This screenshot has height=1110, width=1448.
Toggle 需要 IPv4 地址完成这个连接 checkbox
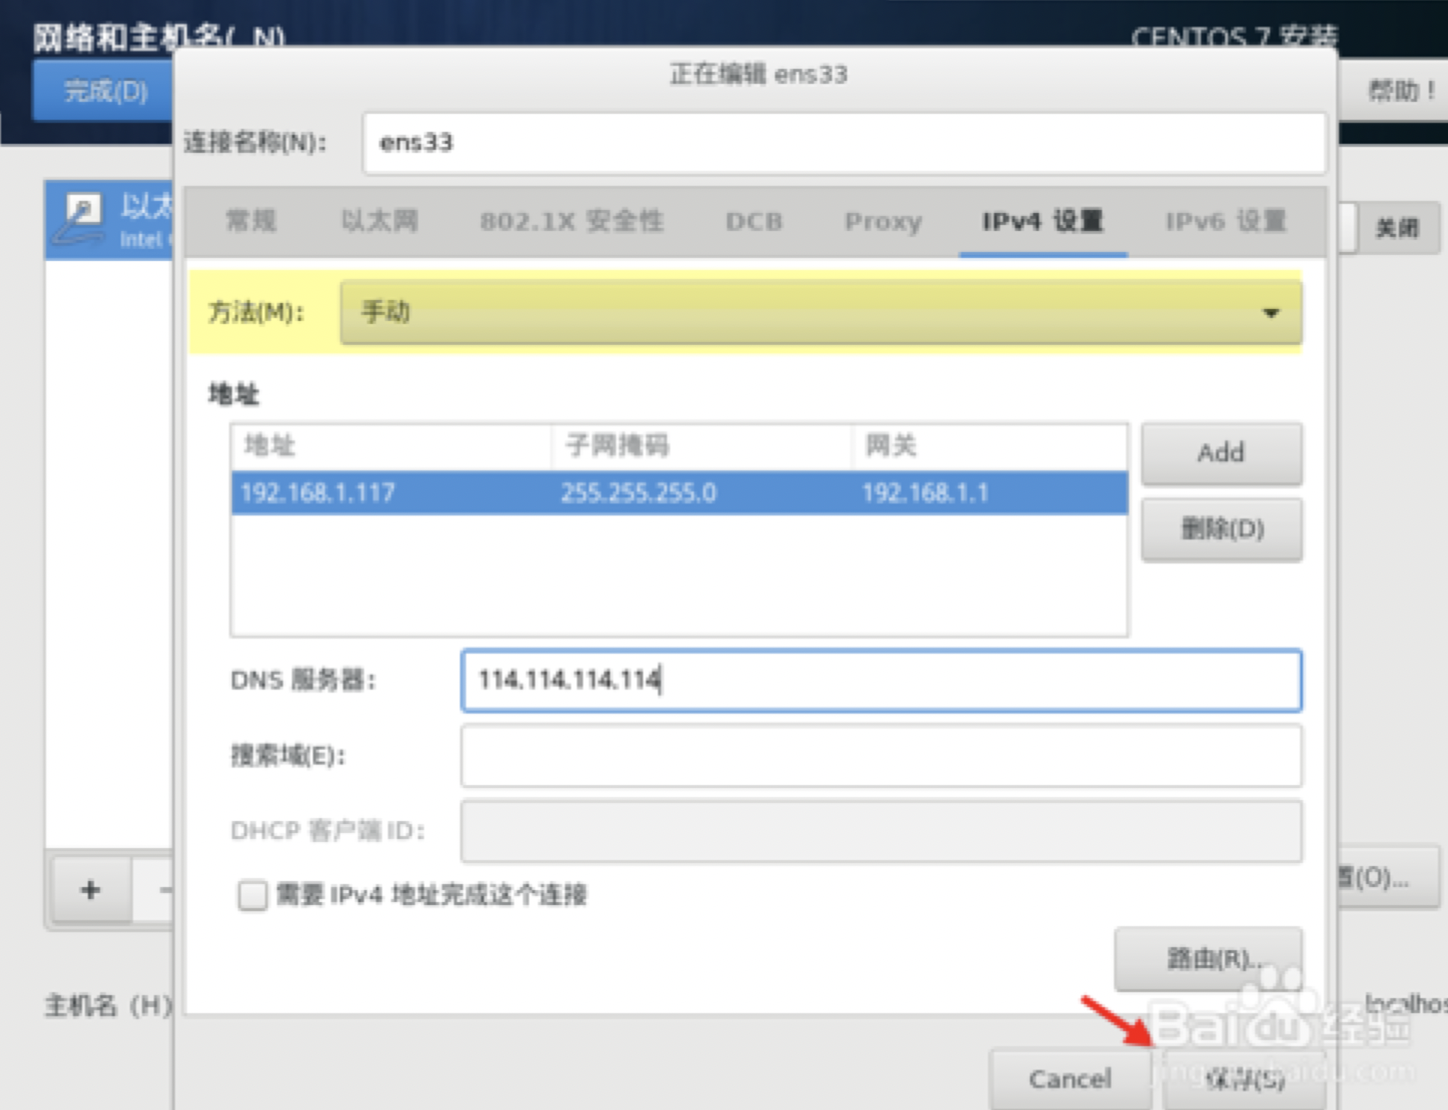pyautogui.click(x=253, y=895)
